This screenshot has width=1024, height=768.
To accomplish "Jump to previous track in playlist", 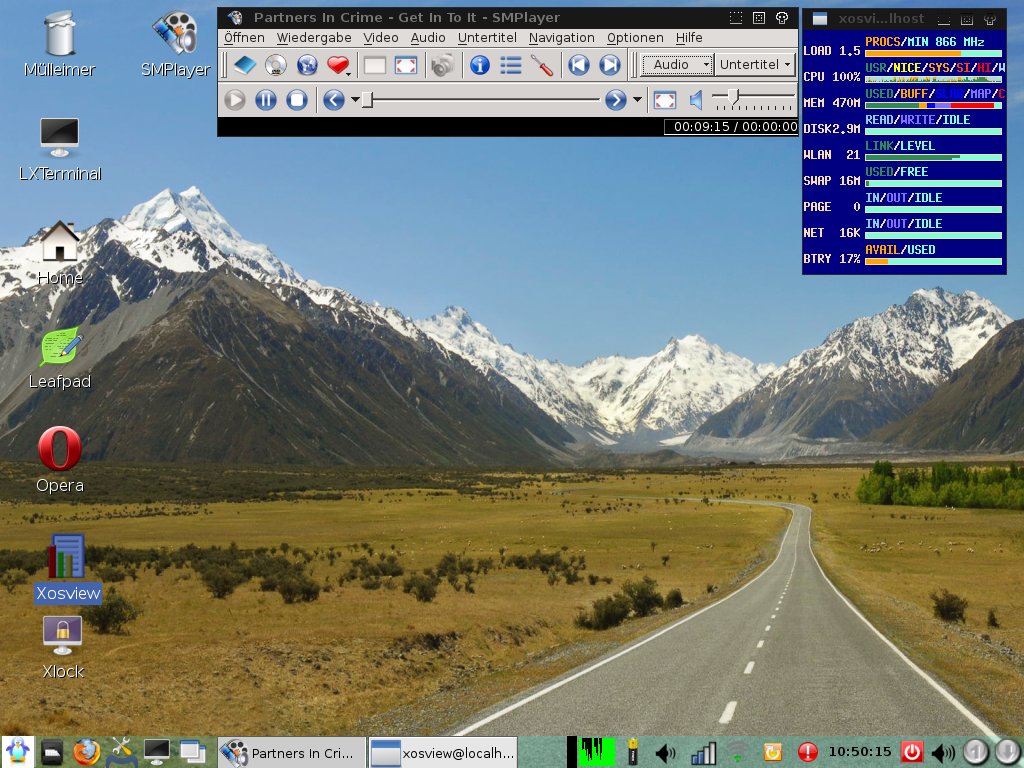I will (578, 66).
